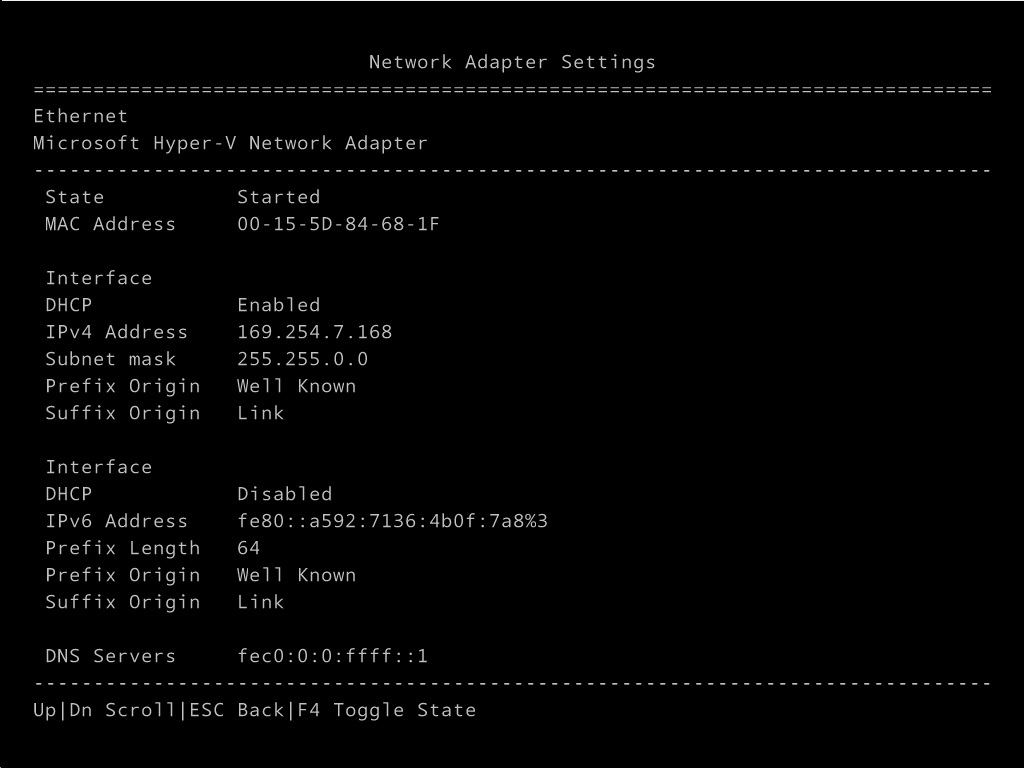This screenshot has height=768, width=1024.
Task: Click the DNS Servers label
Action: (110, 656)
